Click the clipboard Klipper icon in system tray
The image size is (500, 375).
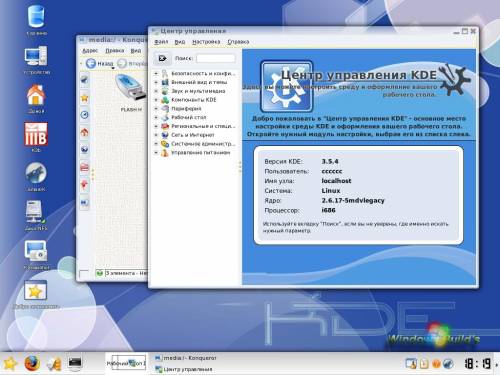tap(424, 363)
